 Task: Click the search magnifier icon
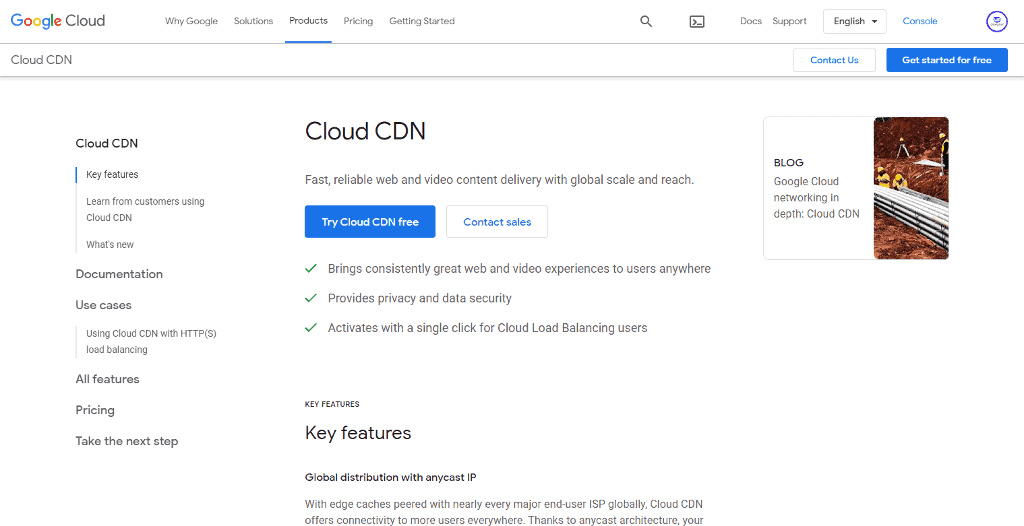[646, 21]
